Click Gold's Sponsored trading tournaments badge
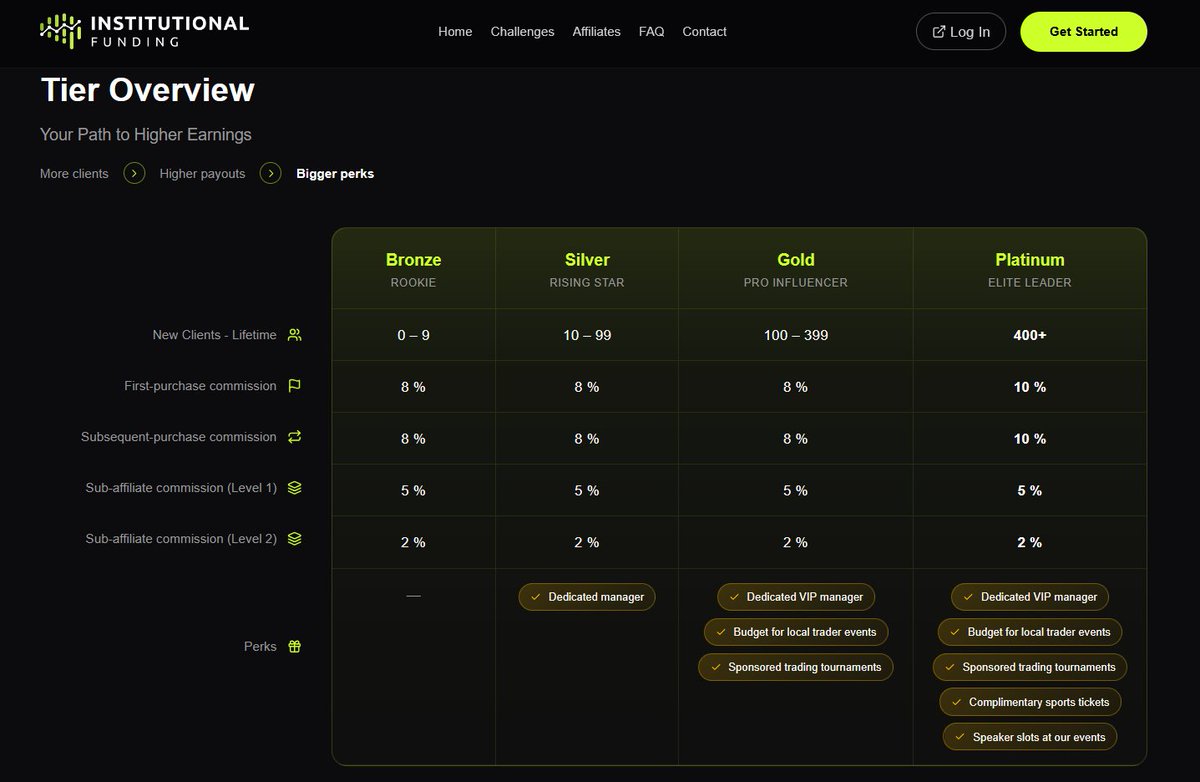The height and width of the screenshot is (782, 1200). coord(795,667)
